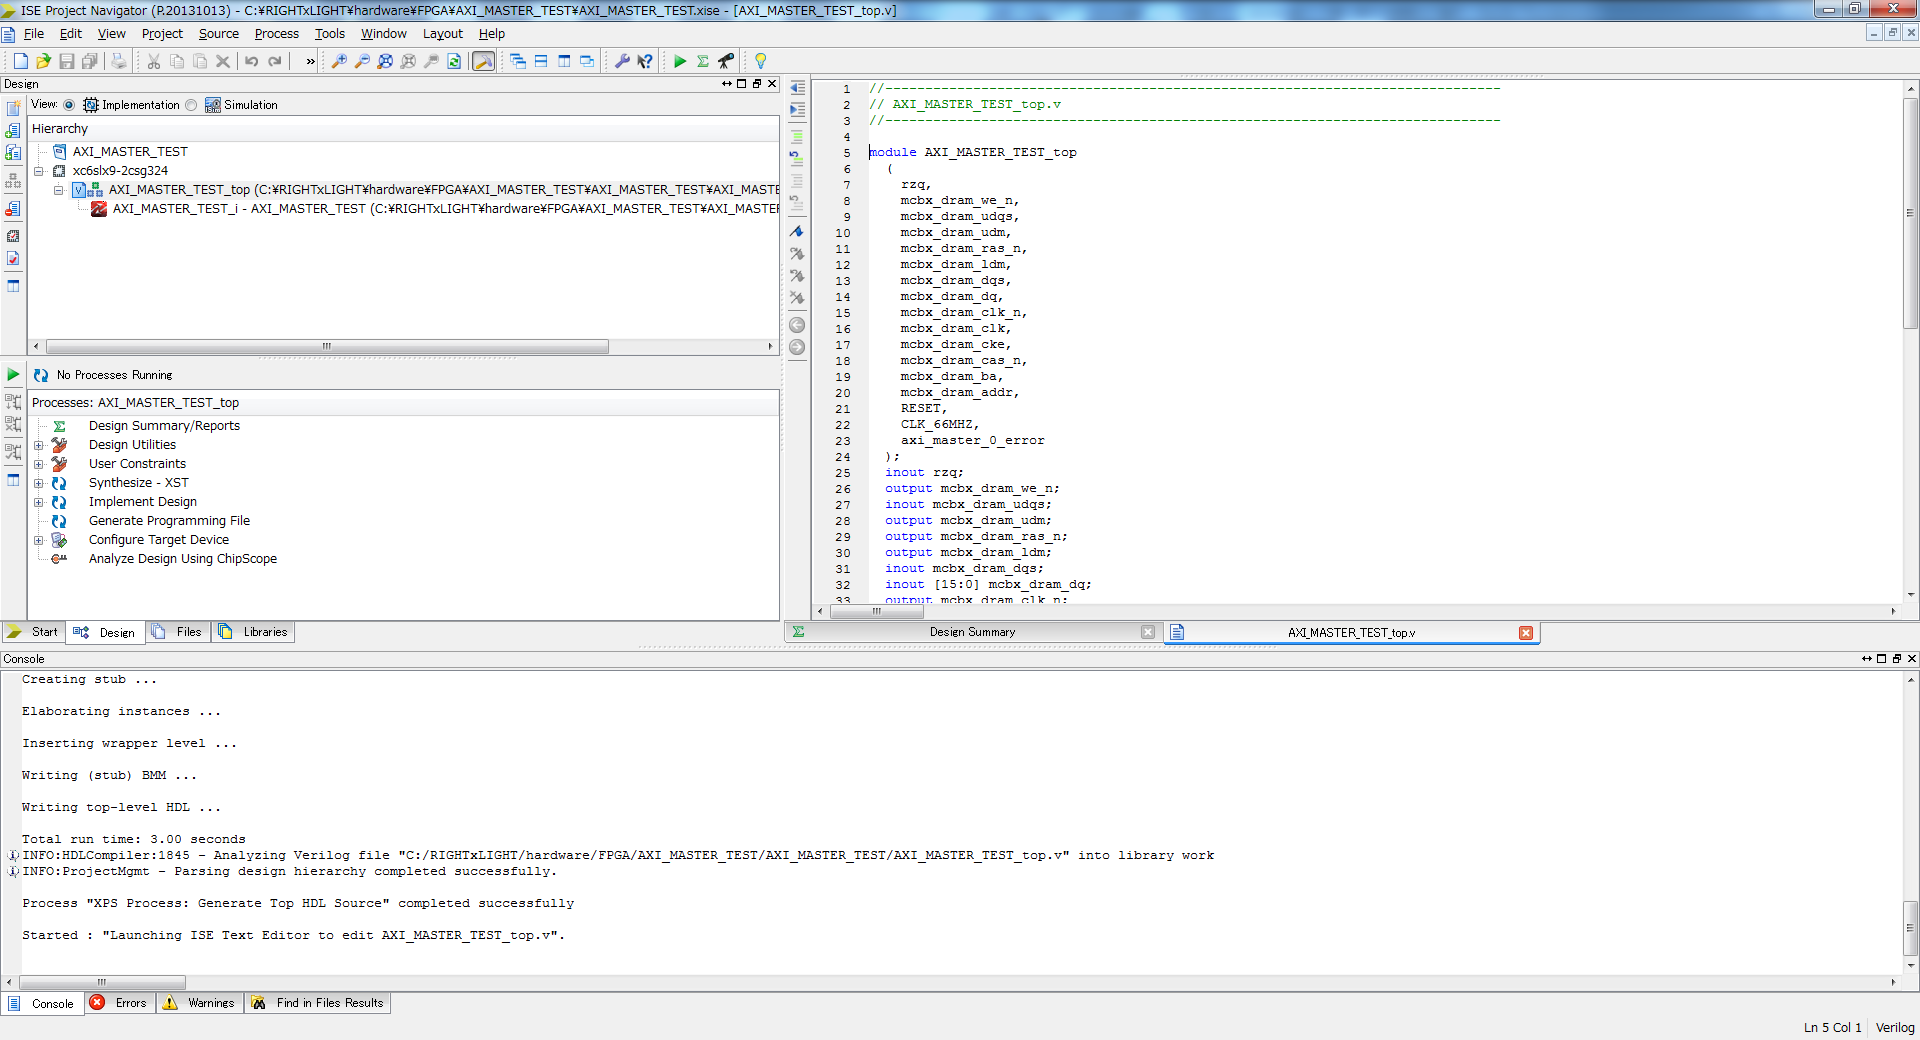Screen dimensions: 1920x1040
Task: Switch to the Libraries panel tab
Action: tap(254, 632)
